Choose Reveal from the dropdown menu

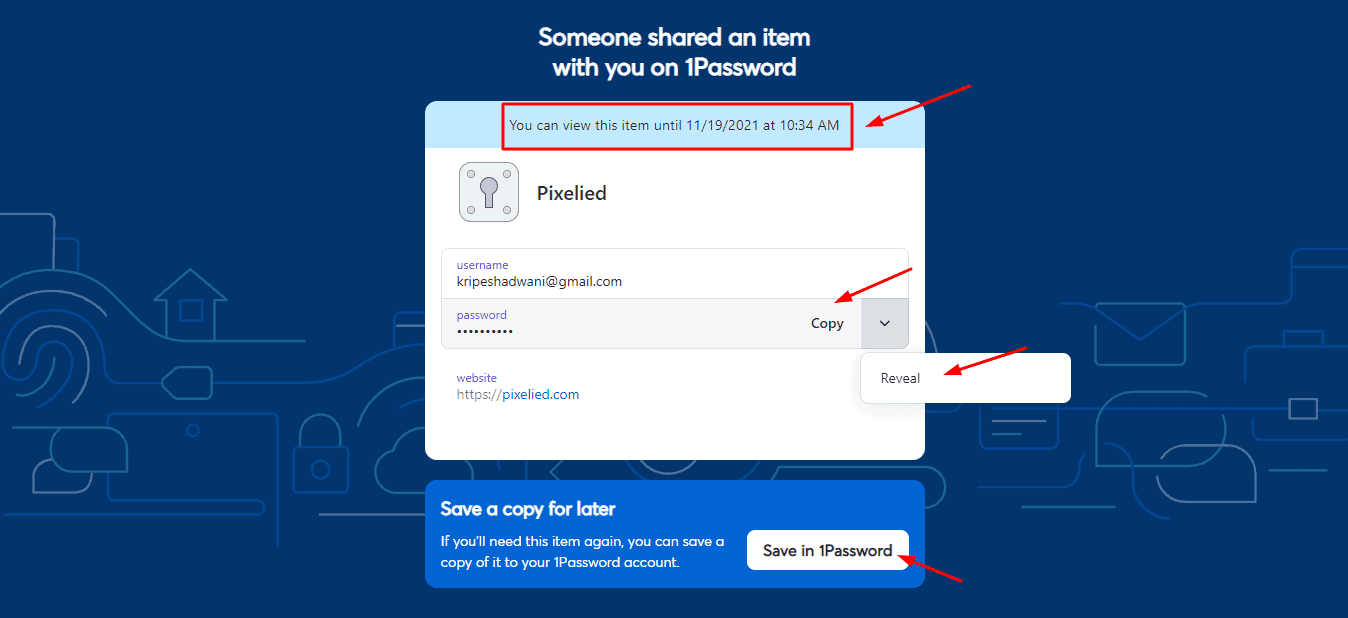(900, 378)
